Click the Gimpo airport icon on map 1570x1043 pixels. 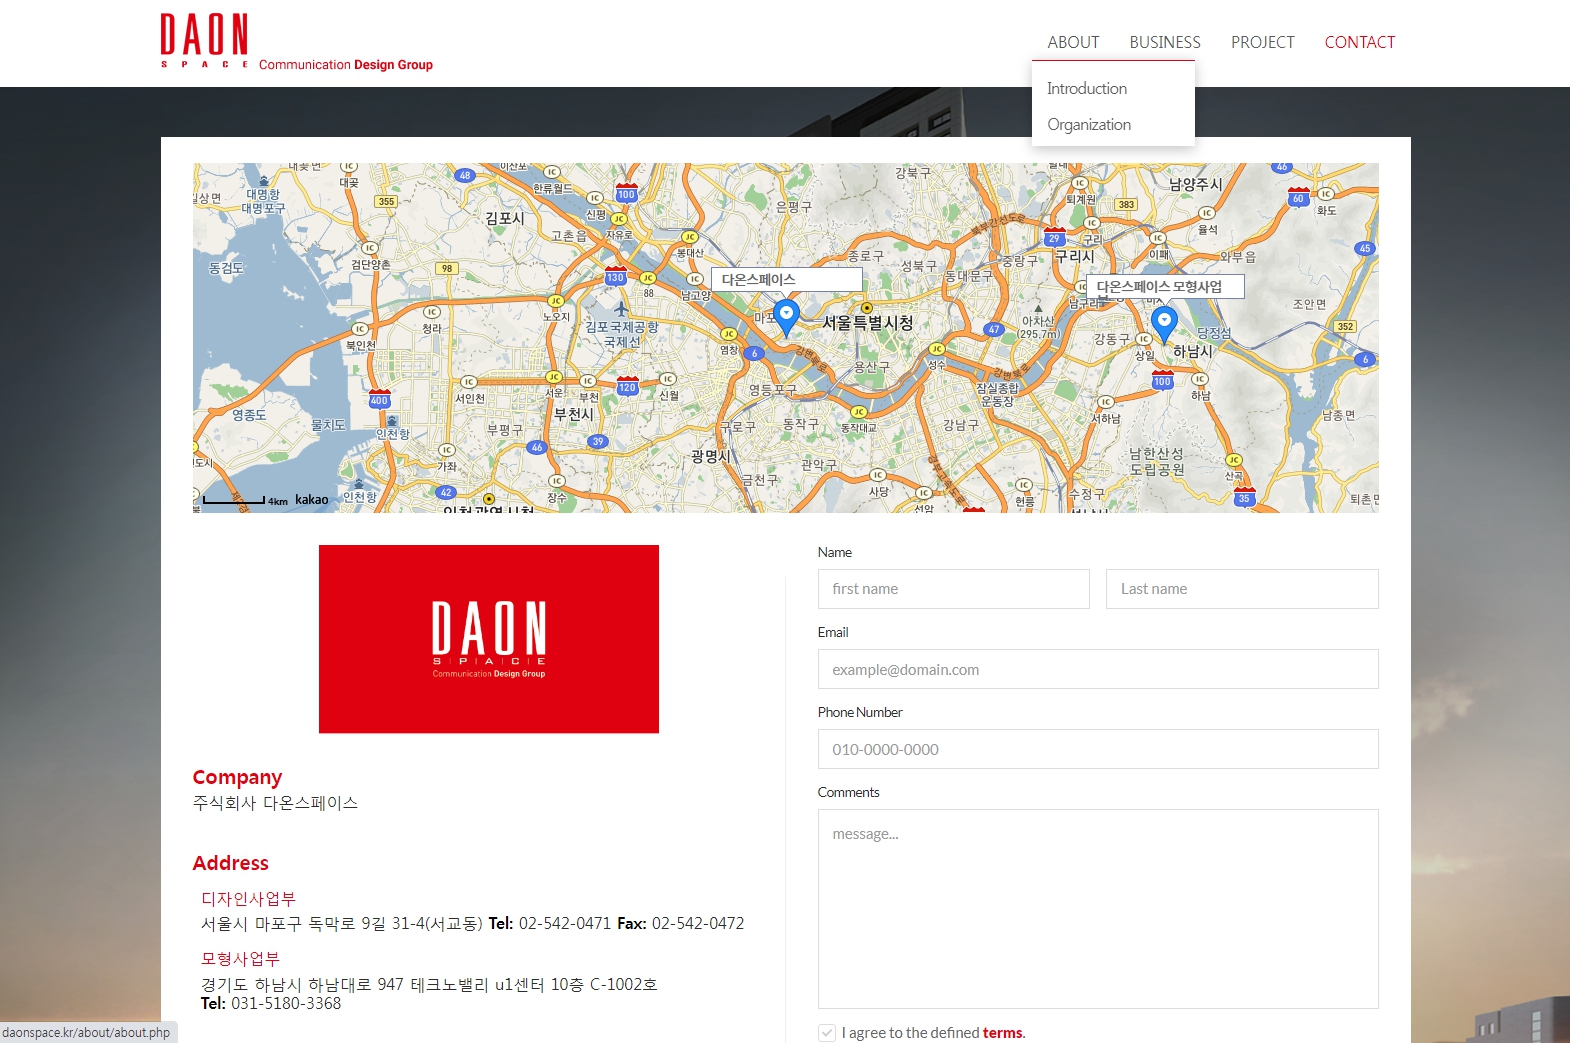(x=621, y=309)
